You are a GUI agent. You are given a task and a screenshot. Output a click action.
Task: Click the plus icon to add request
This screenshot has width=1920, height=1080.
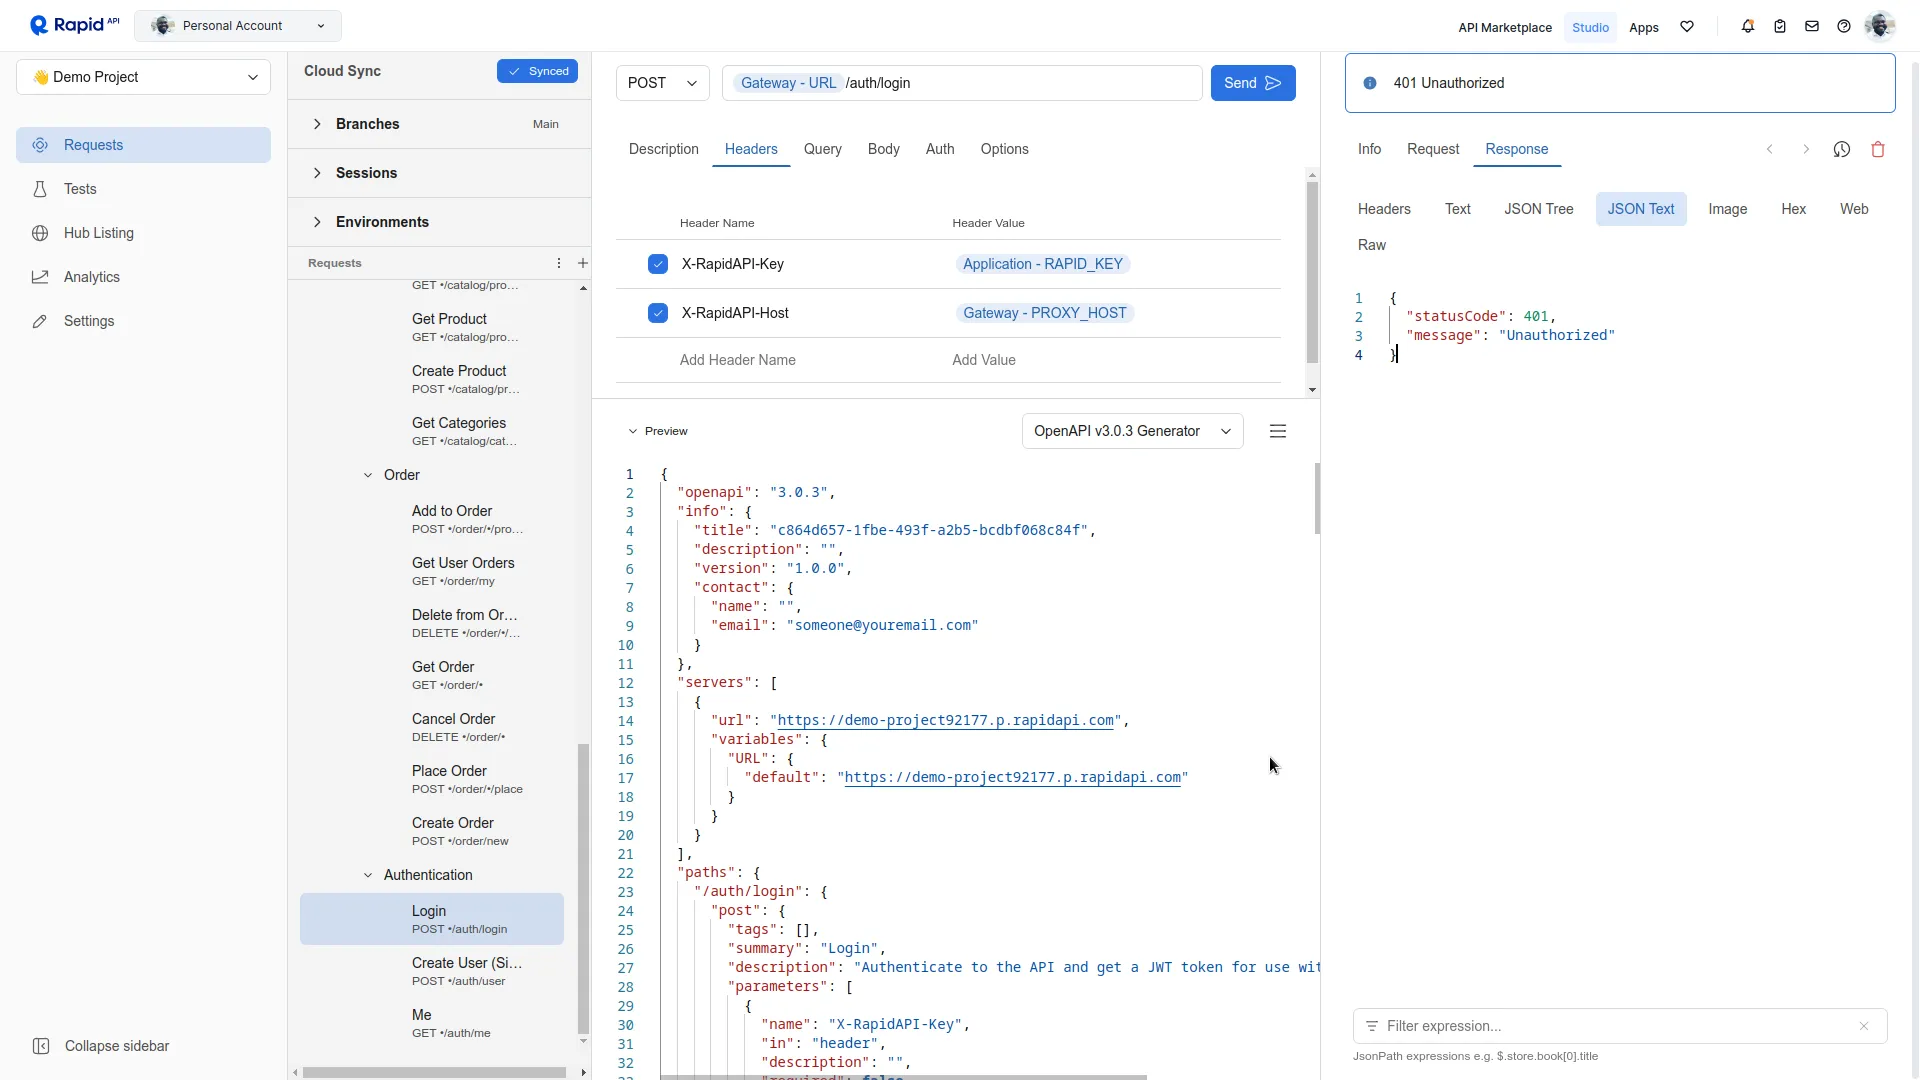pos(583,263)
